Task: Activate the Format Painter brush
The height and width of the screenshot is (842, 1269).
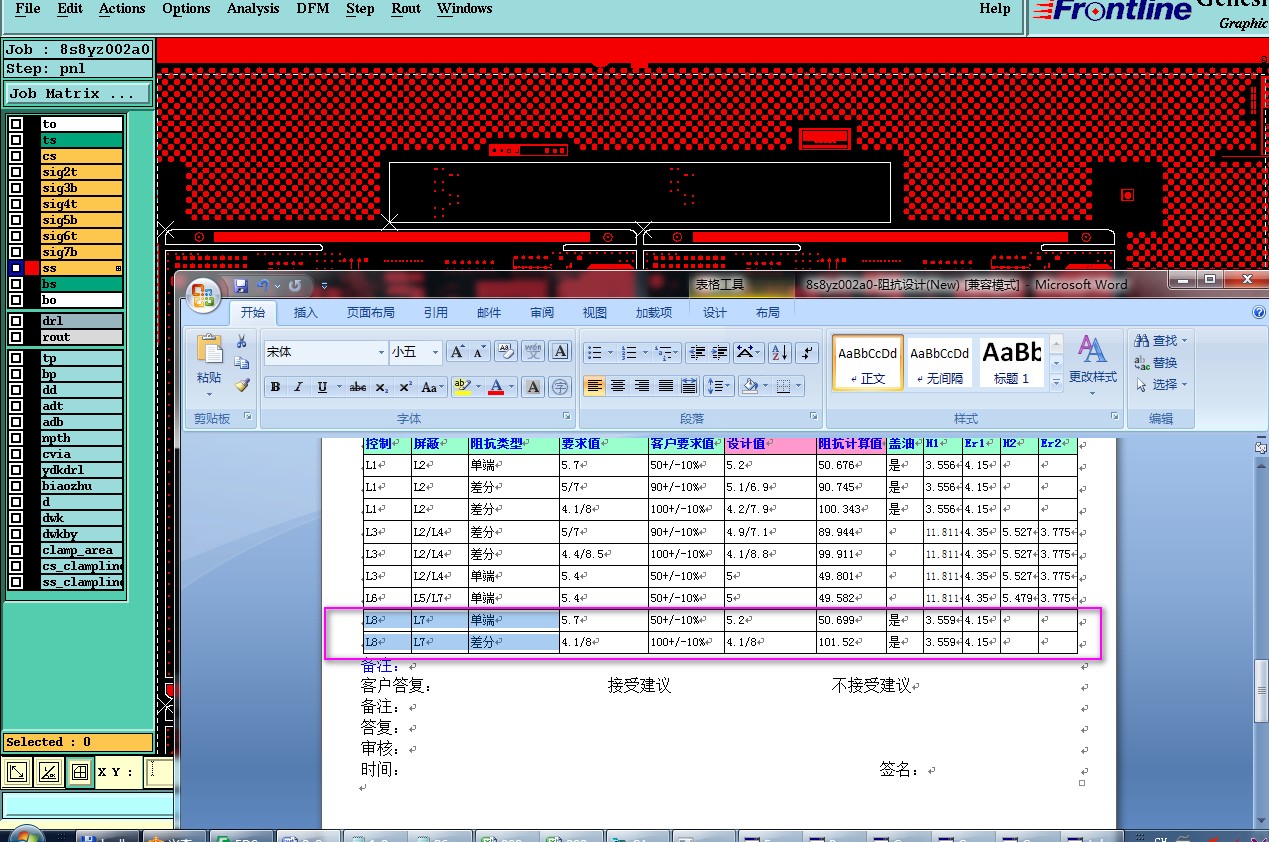Action: click(x=241, y=384)
